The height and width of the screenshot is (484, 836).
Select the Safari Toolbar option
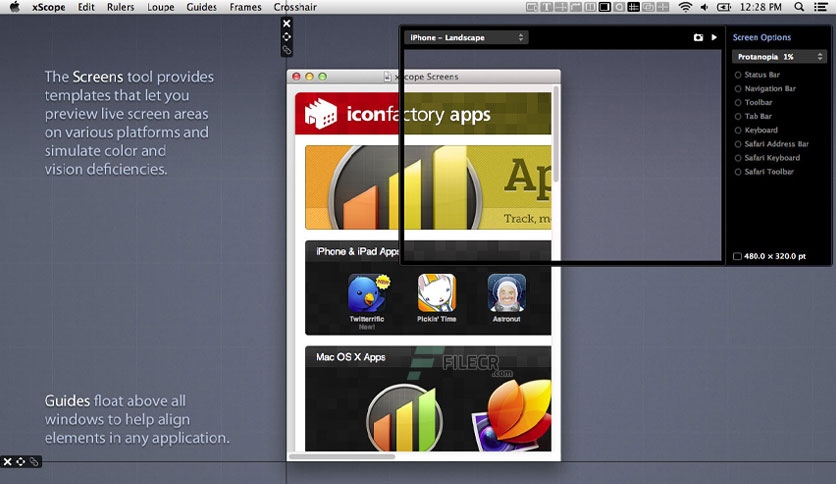click(764, 172)
